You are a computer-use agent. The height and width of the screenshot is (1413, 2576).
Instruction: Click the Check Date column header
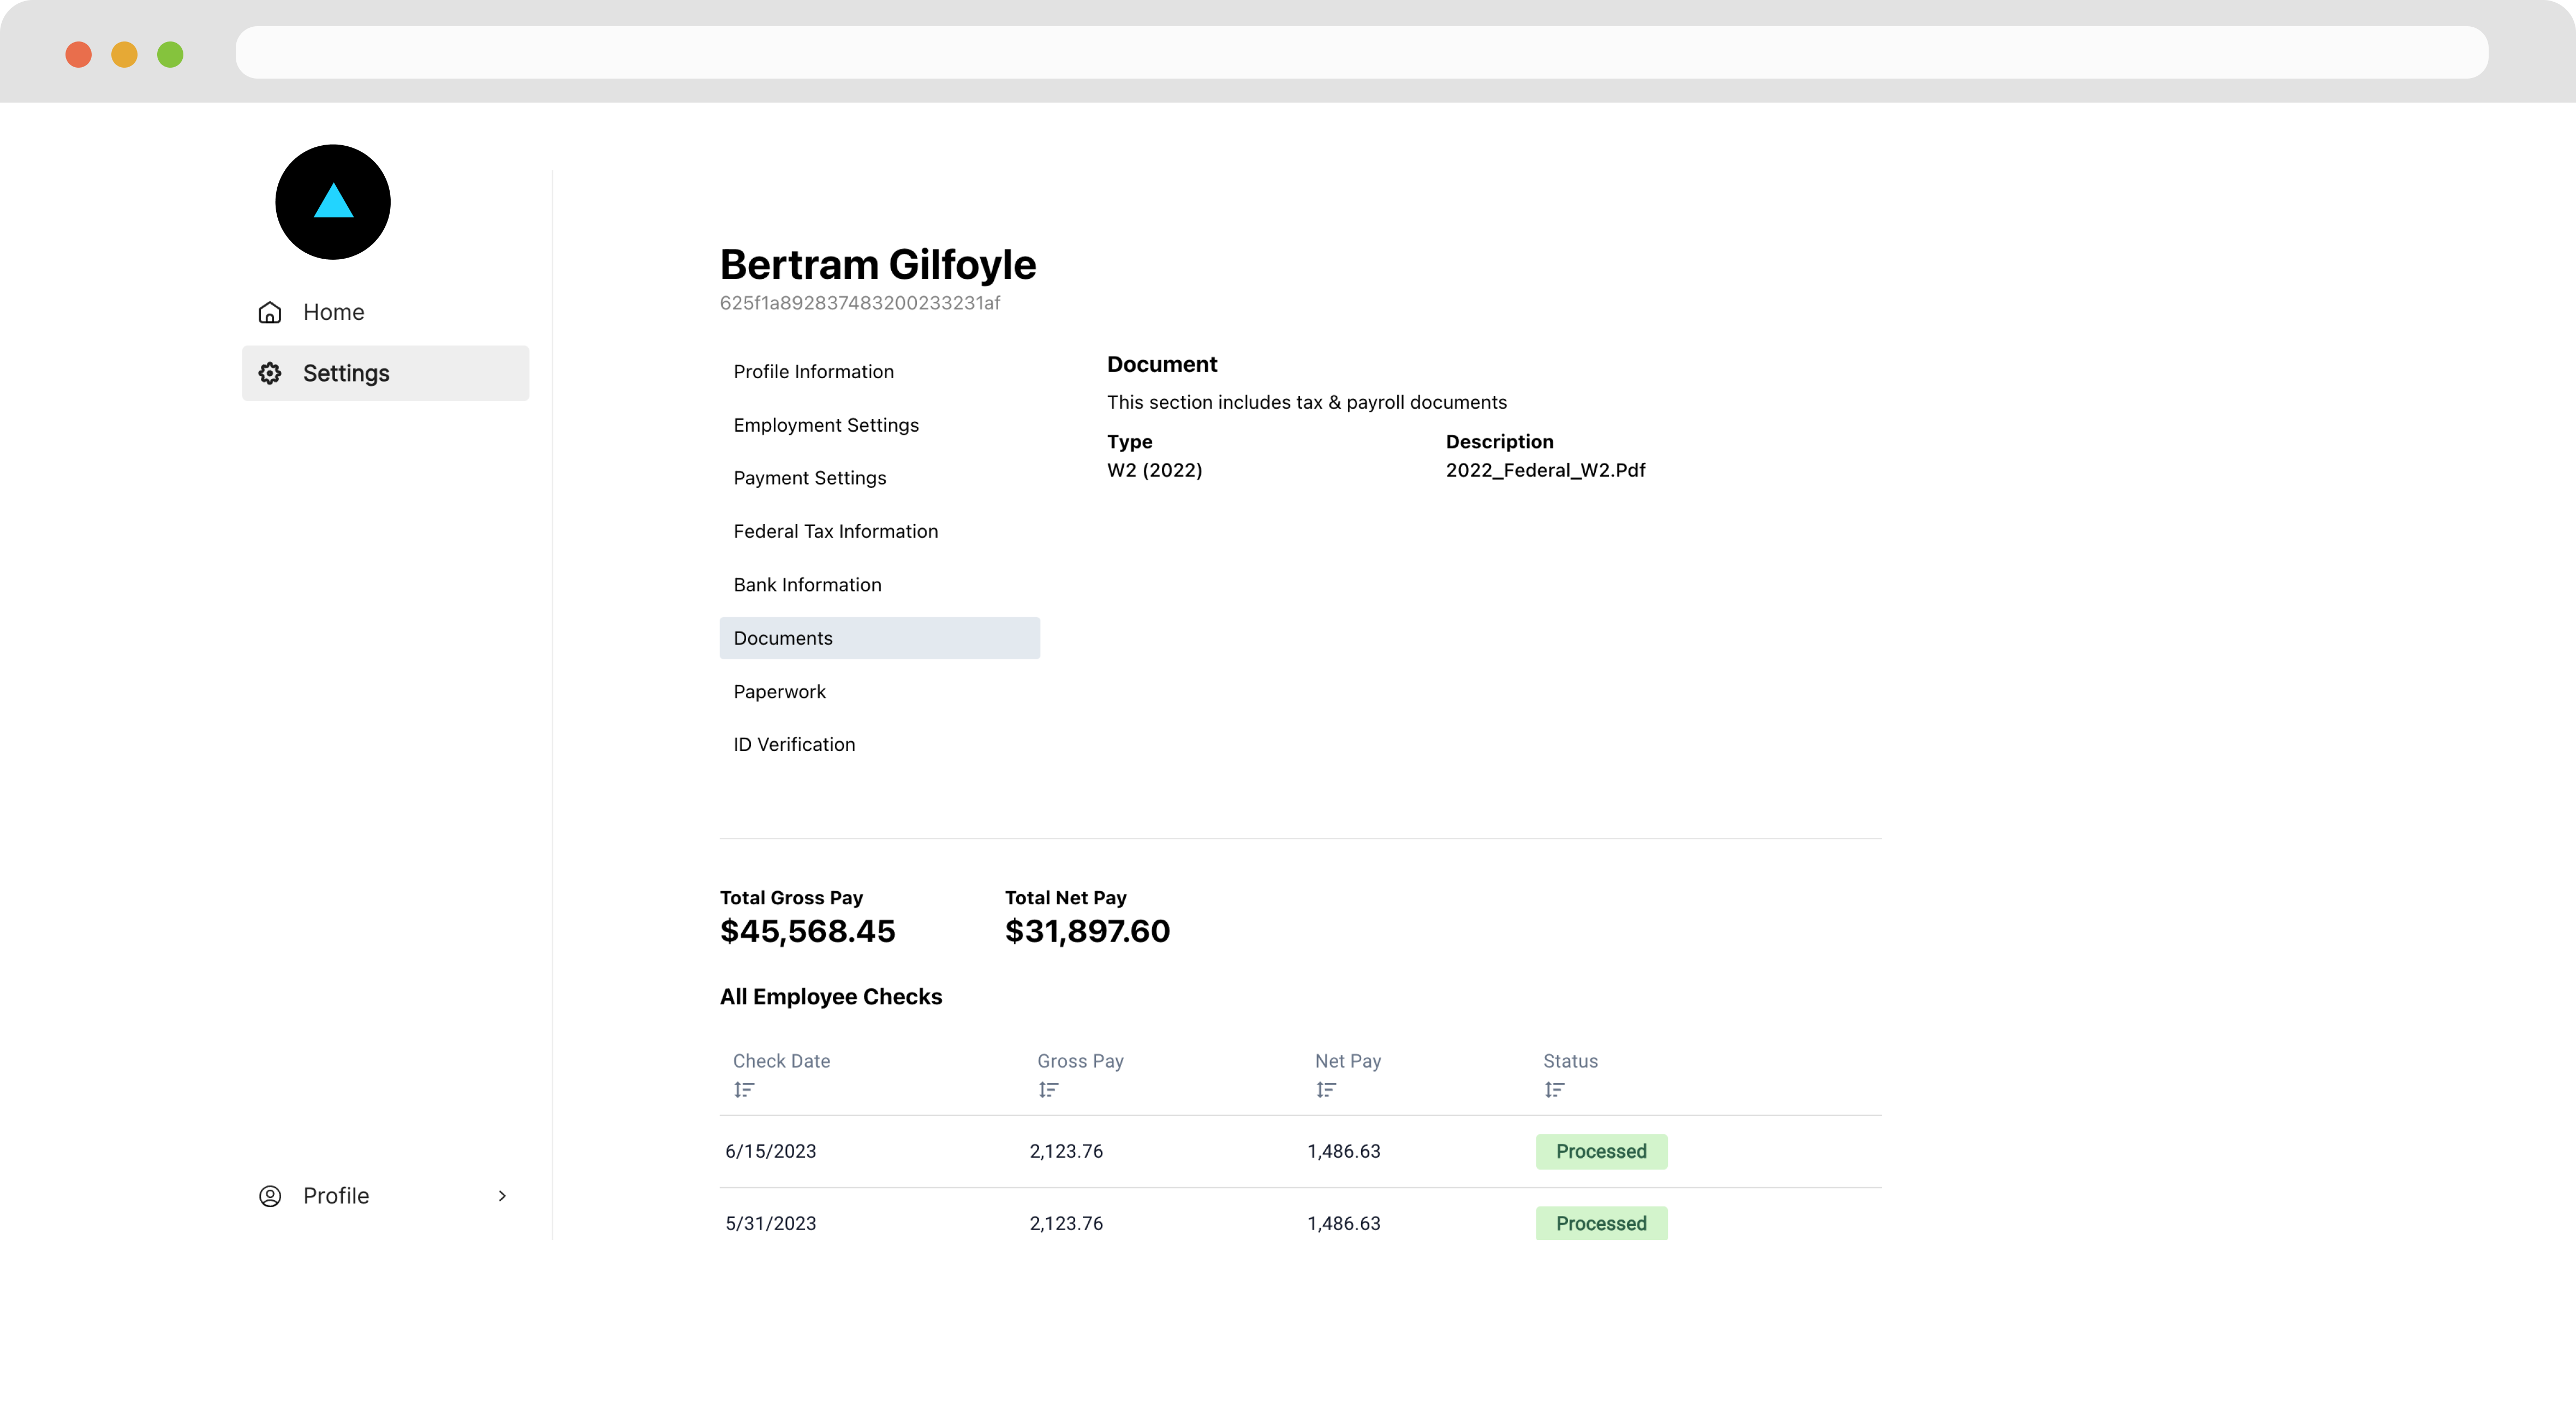coord(781,1061)
